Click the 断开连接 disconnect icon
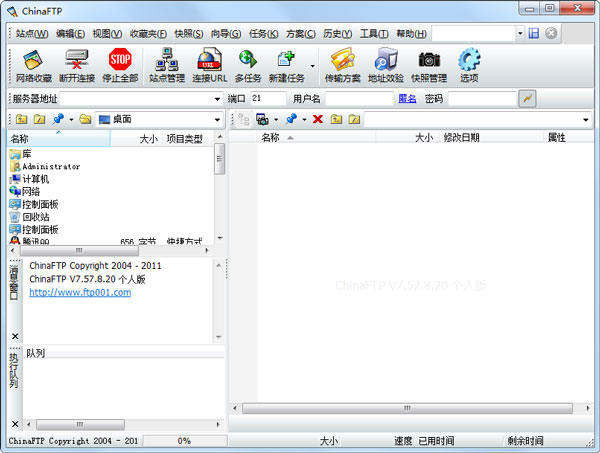The width and height of the screenshot is (600, 453). pyautogui.click(x=77, y=65)
